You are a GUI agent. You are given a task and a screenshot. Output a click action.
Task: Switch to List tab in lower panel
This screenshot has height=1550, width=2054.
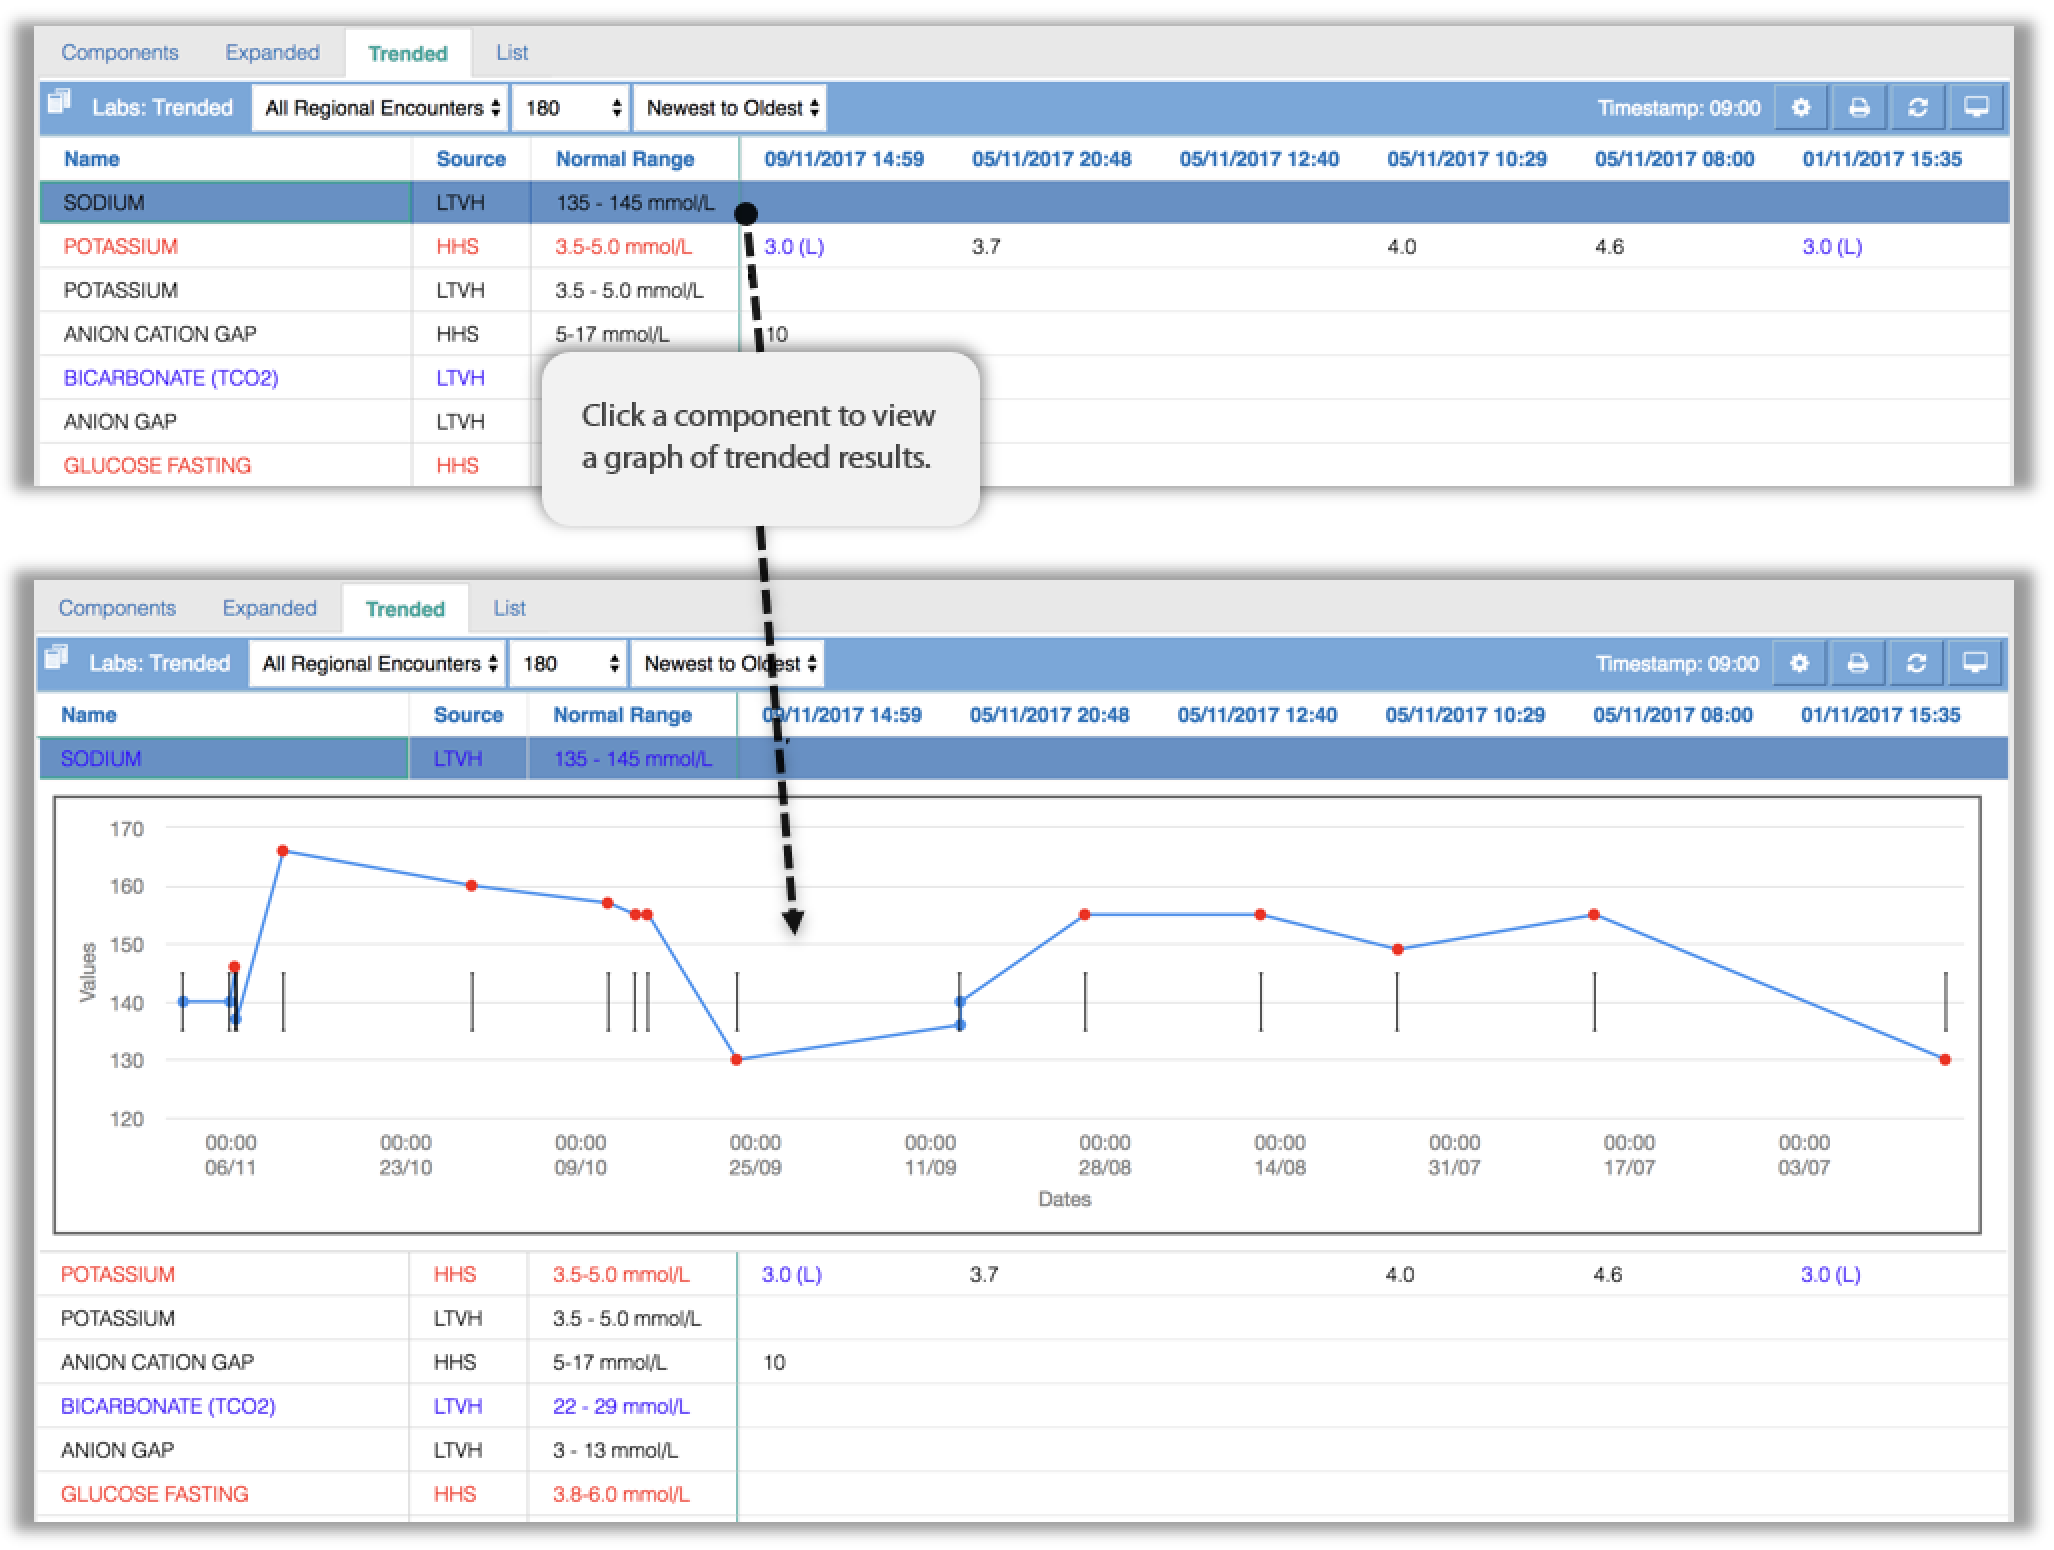[x=509, y=608]
